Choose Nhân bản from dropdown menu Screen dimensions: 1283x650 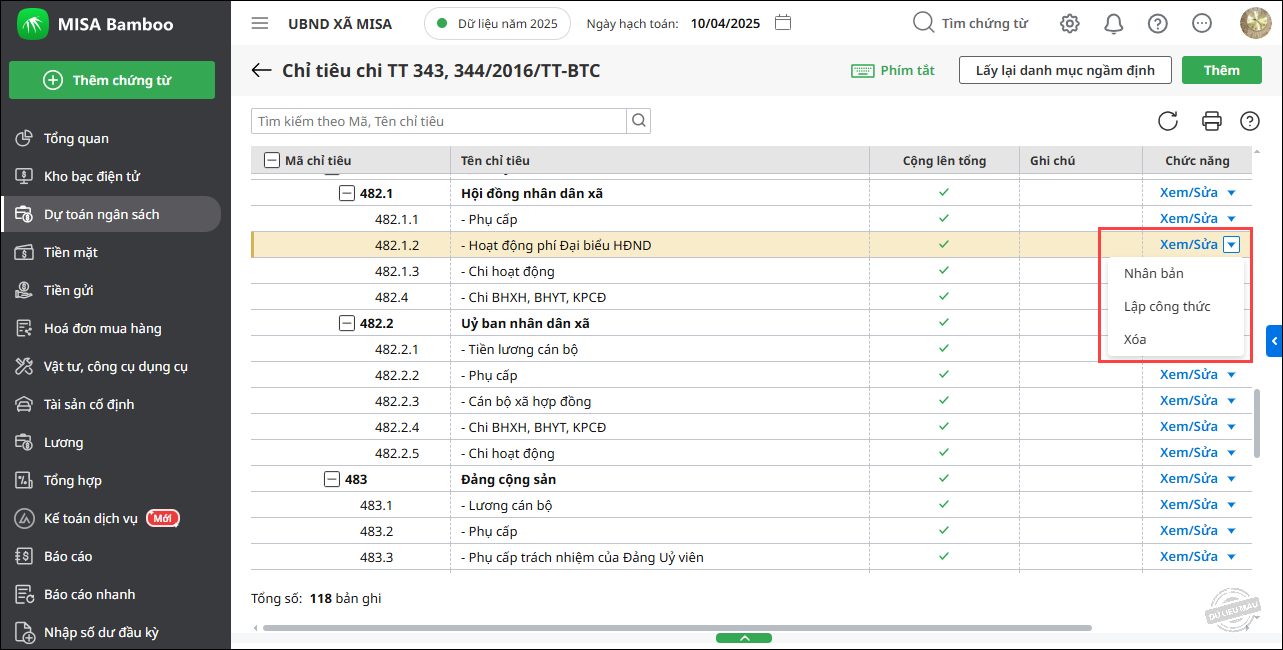(1153, 273)
